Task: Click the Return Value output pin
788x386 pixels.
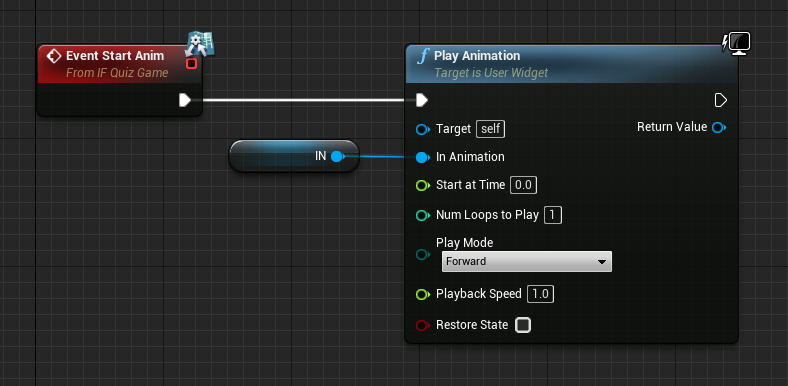Action: click(719, 128)
